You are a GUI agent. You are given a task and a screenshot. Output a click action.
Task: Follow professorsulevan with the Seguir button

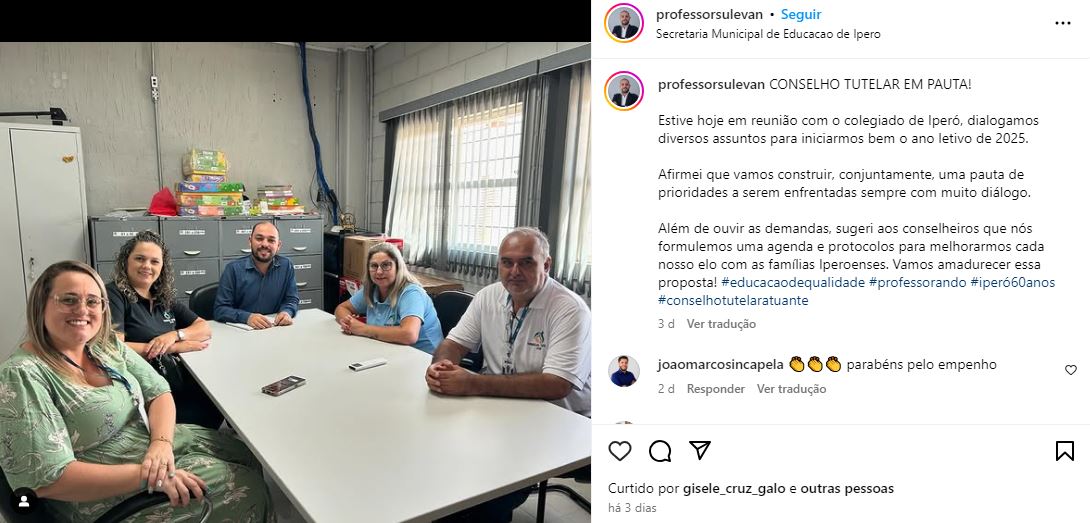801,15
